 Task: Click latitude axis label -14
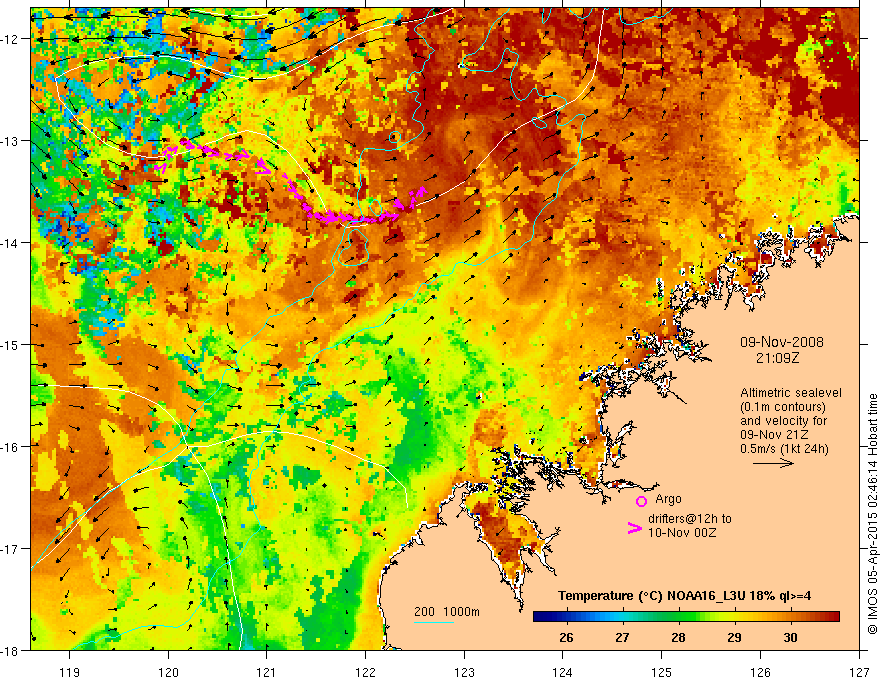pos(10,243)
